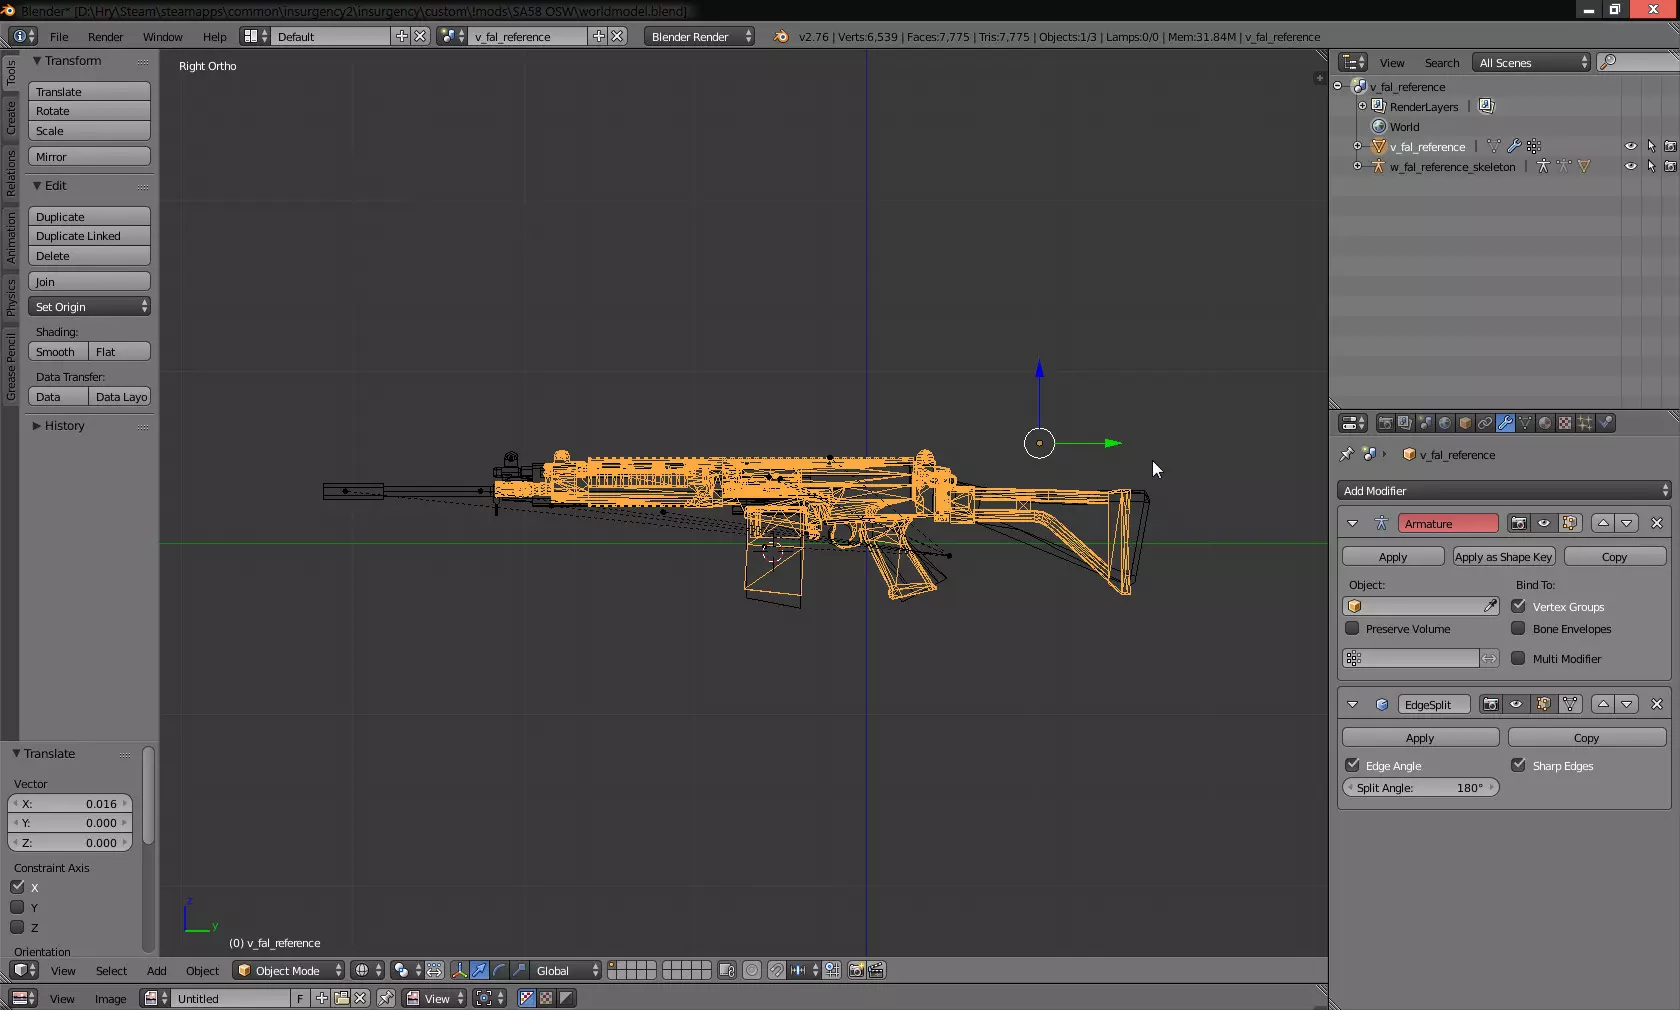Screen dimensions: 1680x1010
Task: Open the Object Mode selector
Action: point(288,970)
